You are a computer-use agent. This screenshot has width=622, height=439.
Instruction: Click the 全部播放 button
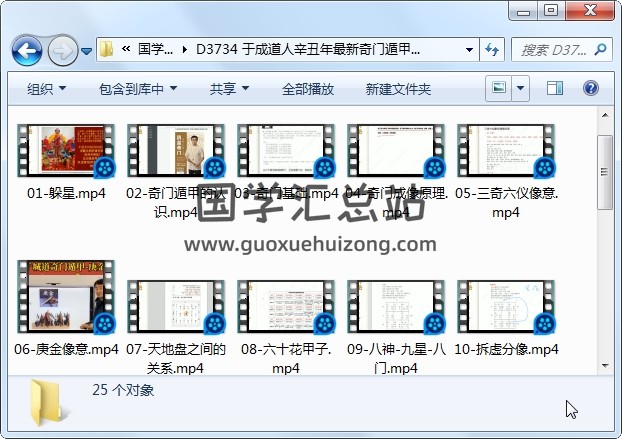[x=308, y=89]
